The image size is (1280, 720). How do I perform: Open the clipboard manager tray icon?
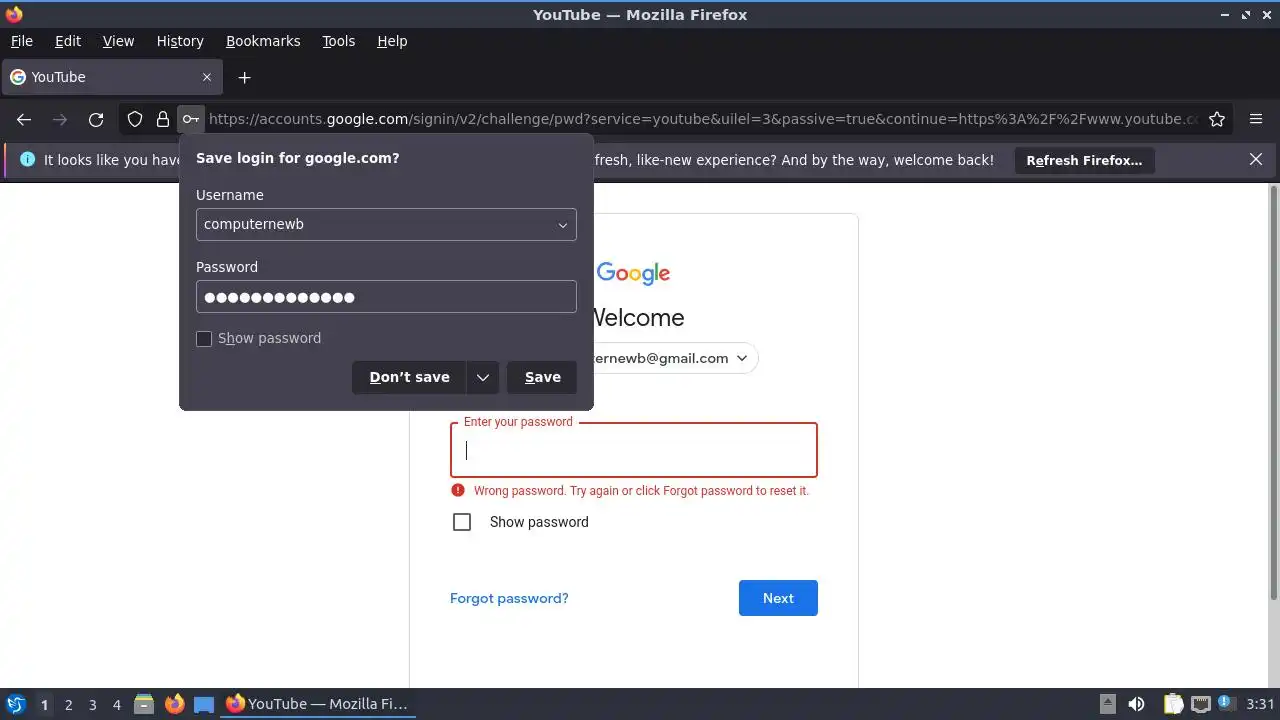(1173, 704)
